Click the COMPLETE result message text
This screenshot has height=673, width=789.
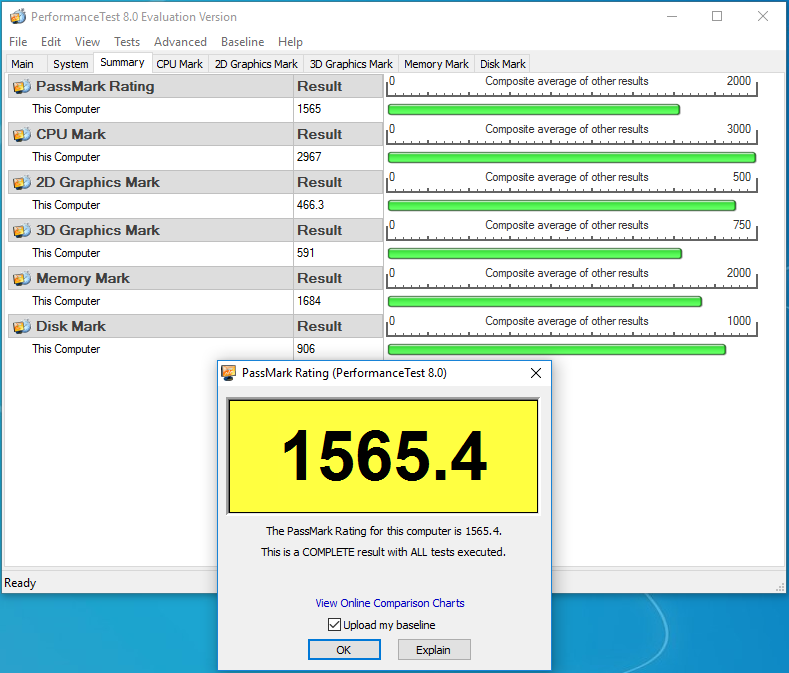click(383, 552)
